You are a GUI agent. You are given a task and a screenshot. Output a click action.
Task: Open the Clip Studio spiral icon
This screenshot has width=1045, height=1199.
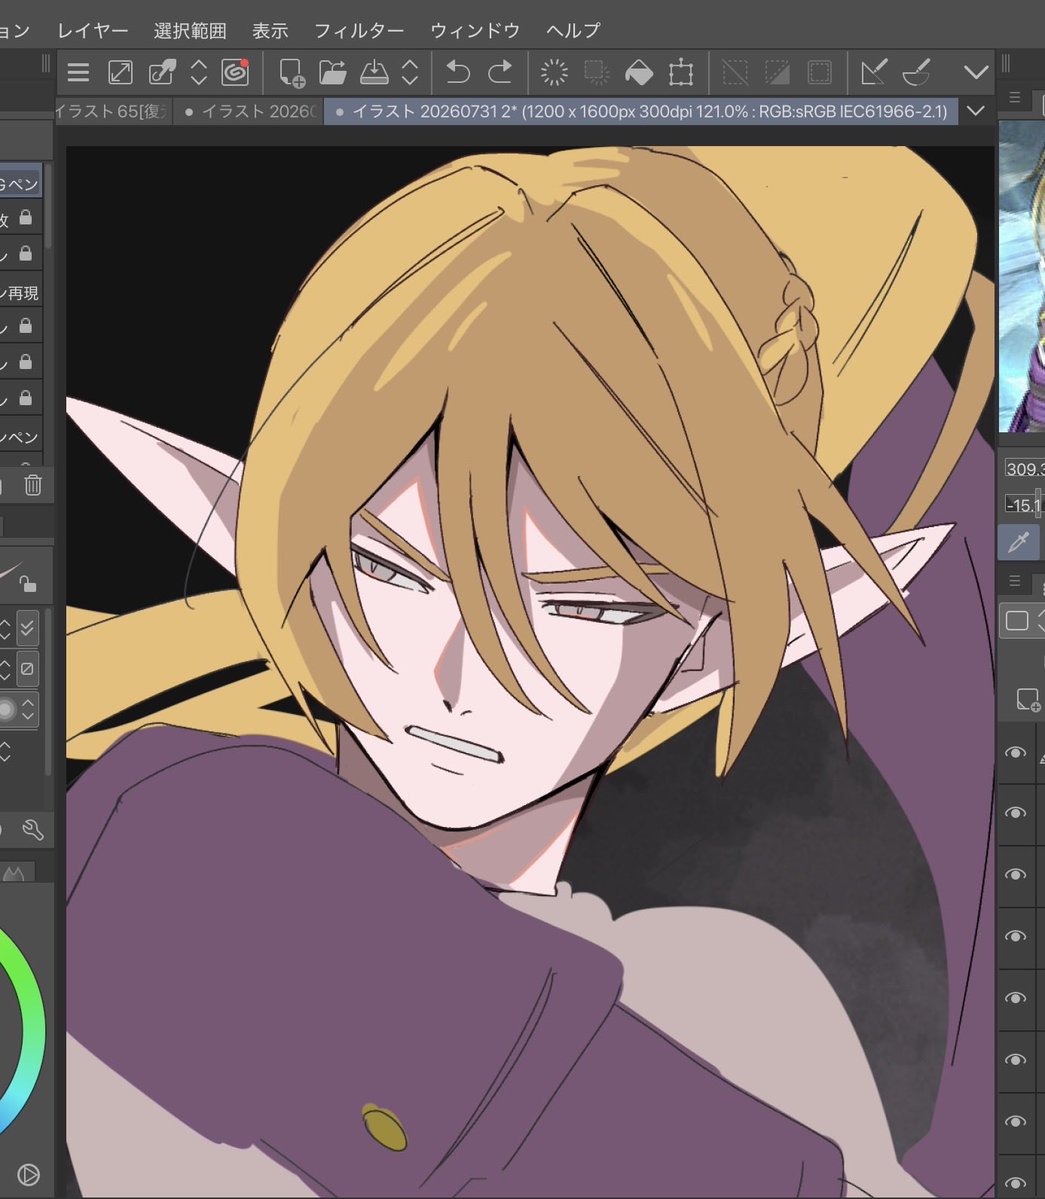tap(235, 73)
